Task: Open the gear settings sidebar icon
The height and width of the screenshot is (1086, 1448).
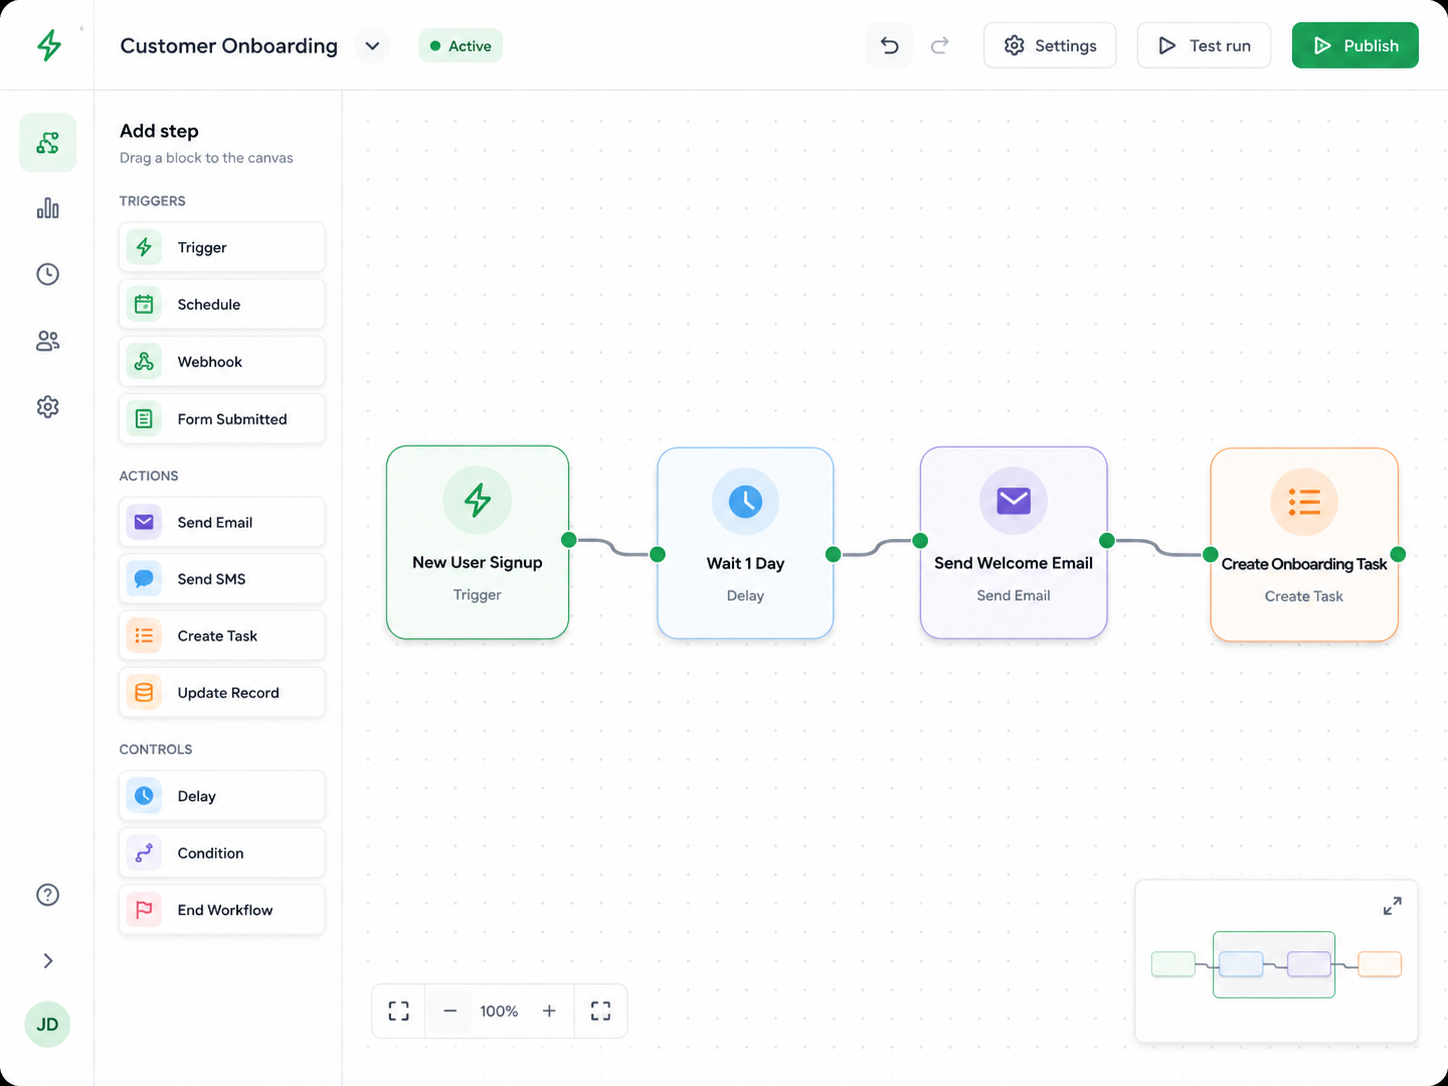Action: [x=48, y=407]
